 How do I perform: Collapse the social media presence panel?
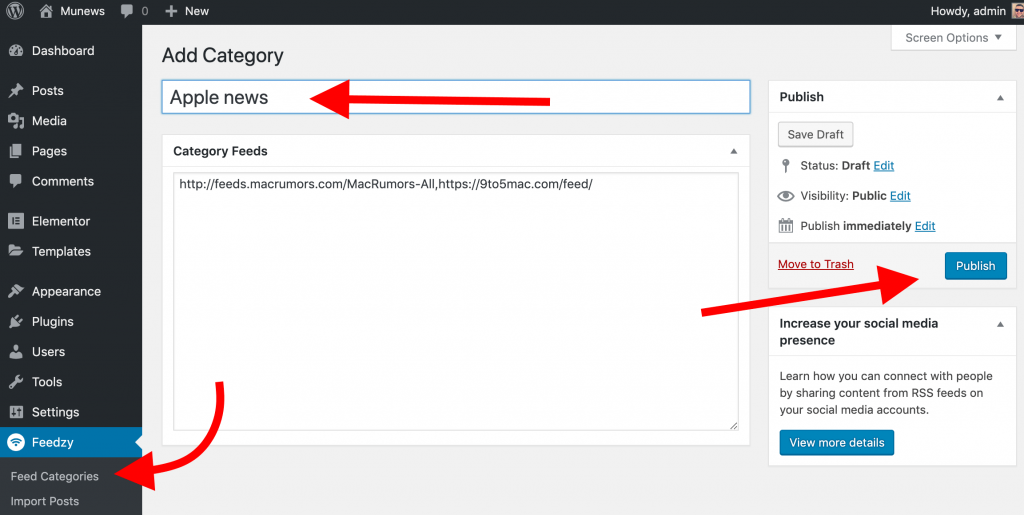pyautogui.click(x=1000, y=324)
